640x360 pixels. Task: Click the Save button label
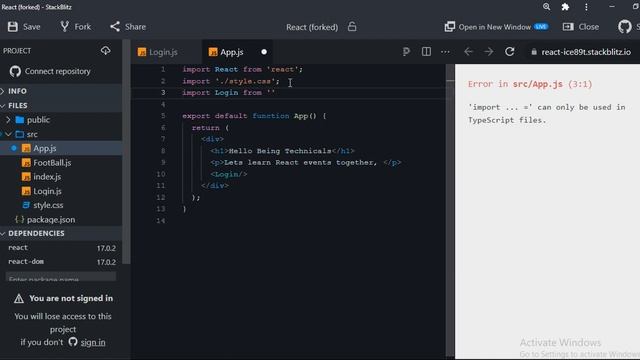pyautogui.click(x=31, y=27)
